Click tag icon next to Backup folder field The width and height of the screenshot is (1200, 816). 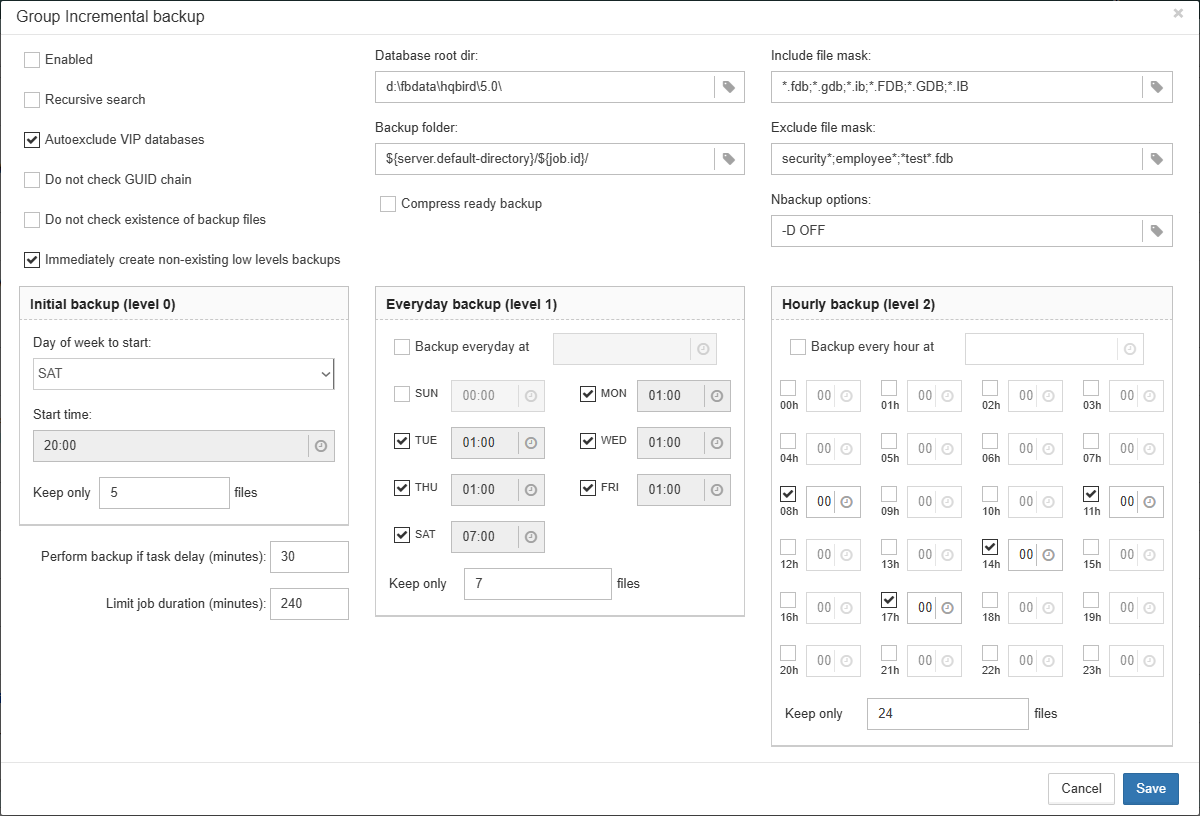pos(729,159)
